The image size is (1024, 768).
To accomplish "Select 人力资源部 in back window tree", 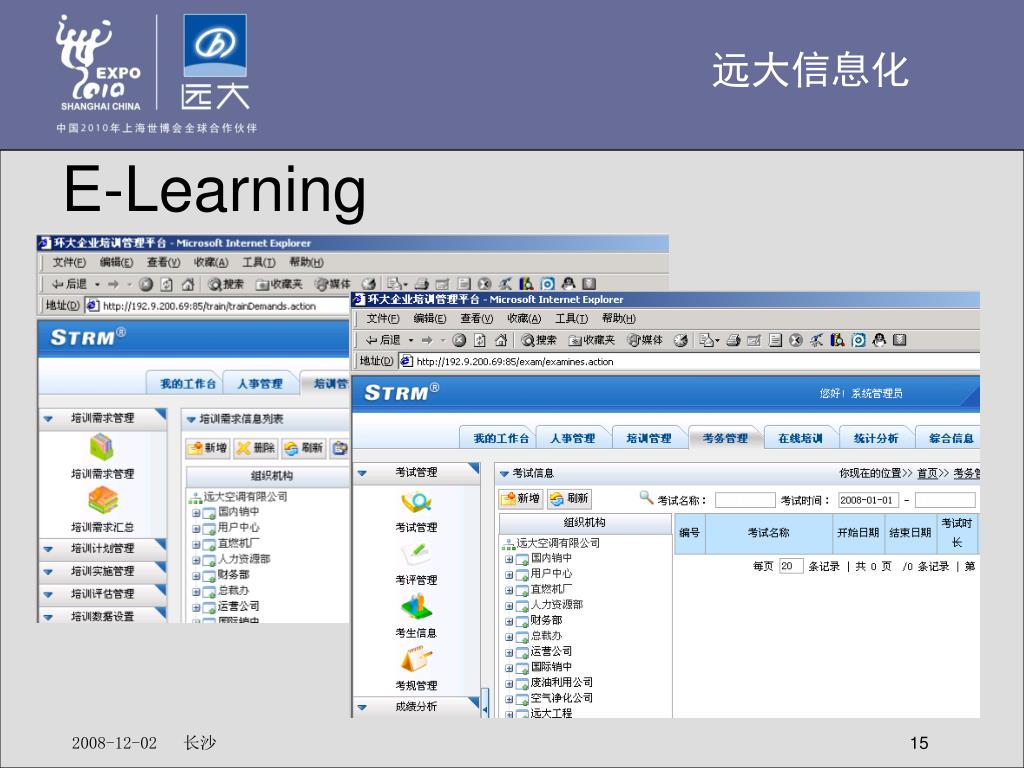I will (x=244, y=559).
